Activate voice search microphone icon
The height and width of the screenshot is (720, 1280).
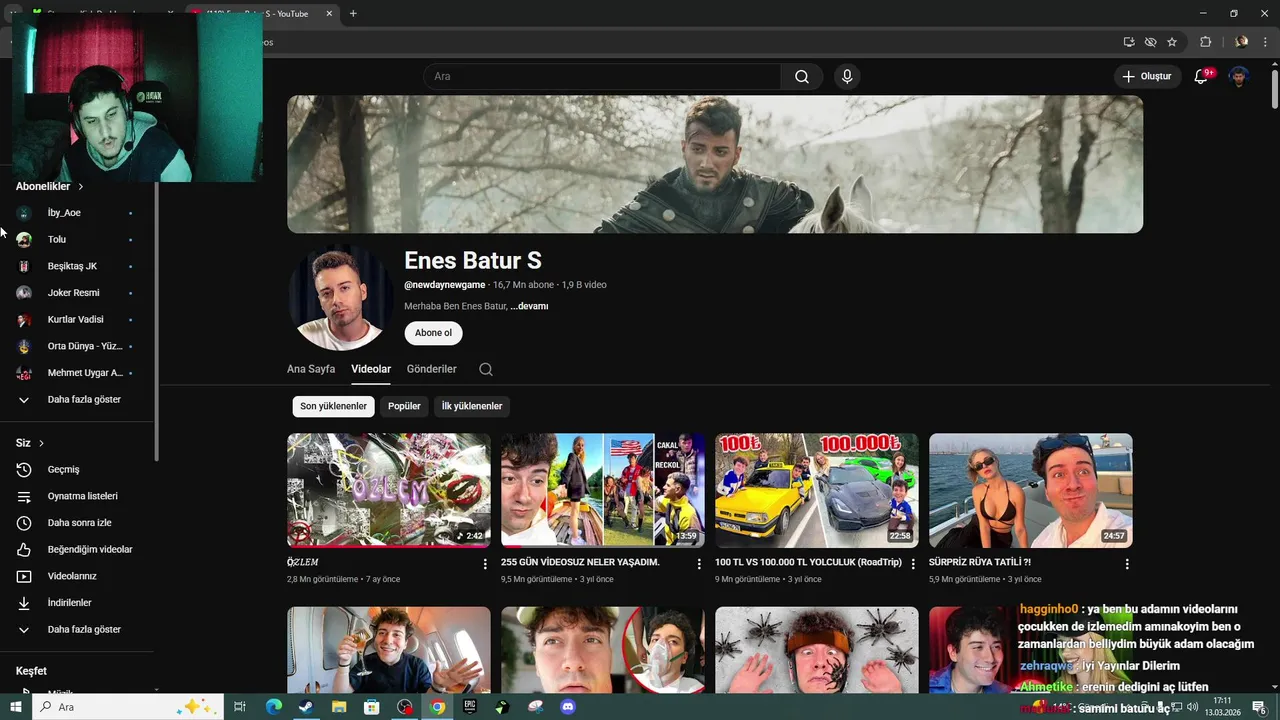click(847, 77)
